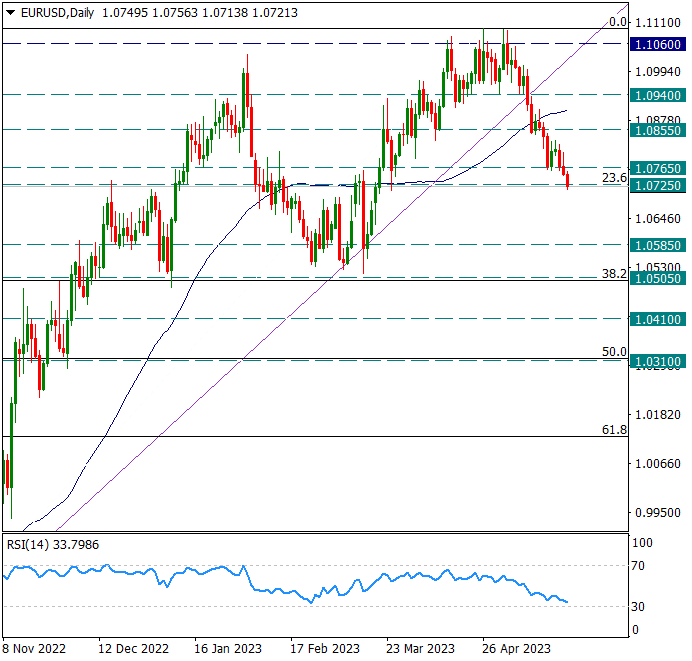Click the 1.09400 price level label
Image resolution: width=692 pixels, height=661 pixels.
(x=658, y=95)
